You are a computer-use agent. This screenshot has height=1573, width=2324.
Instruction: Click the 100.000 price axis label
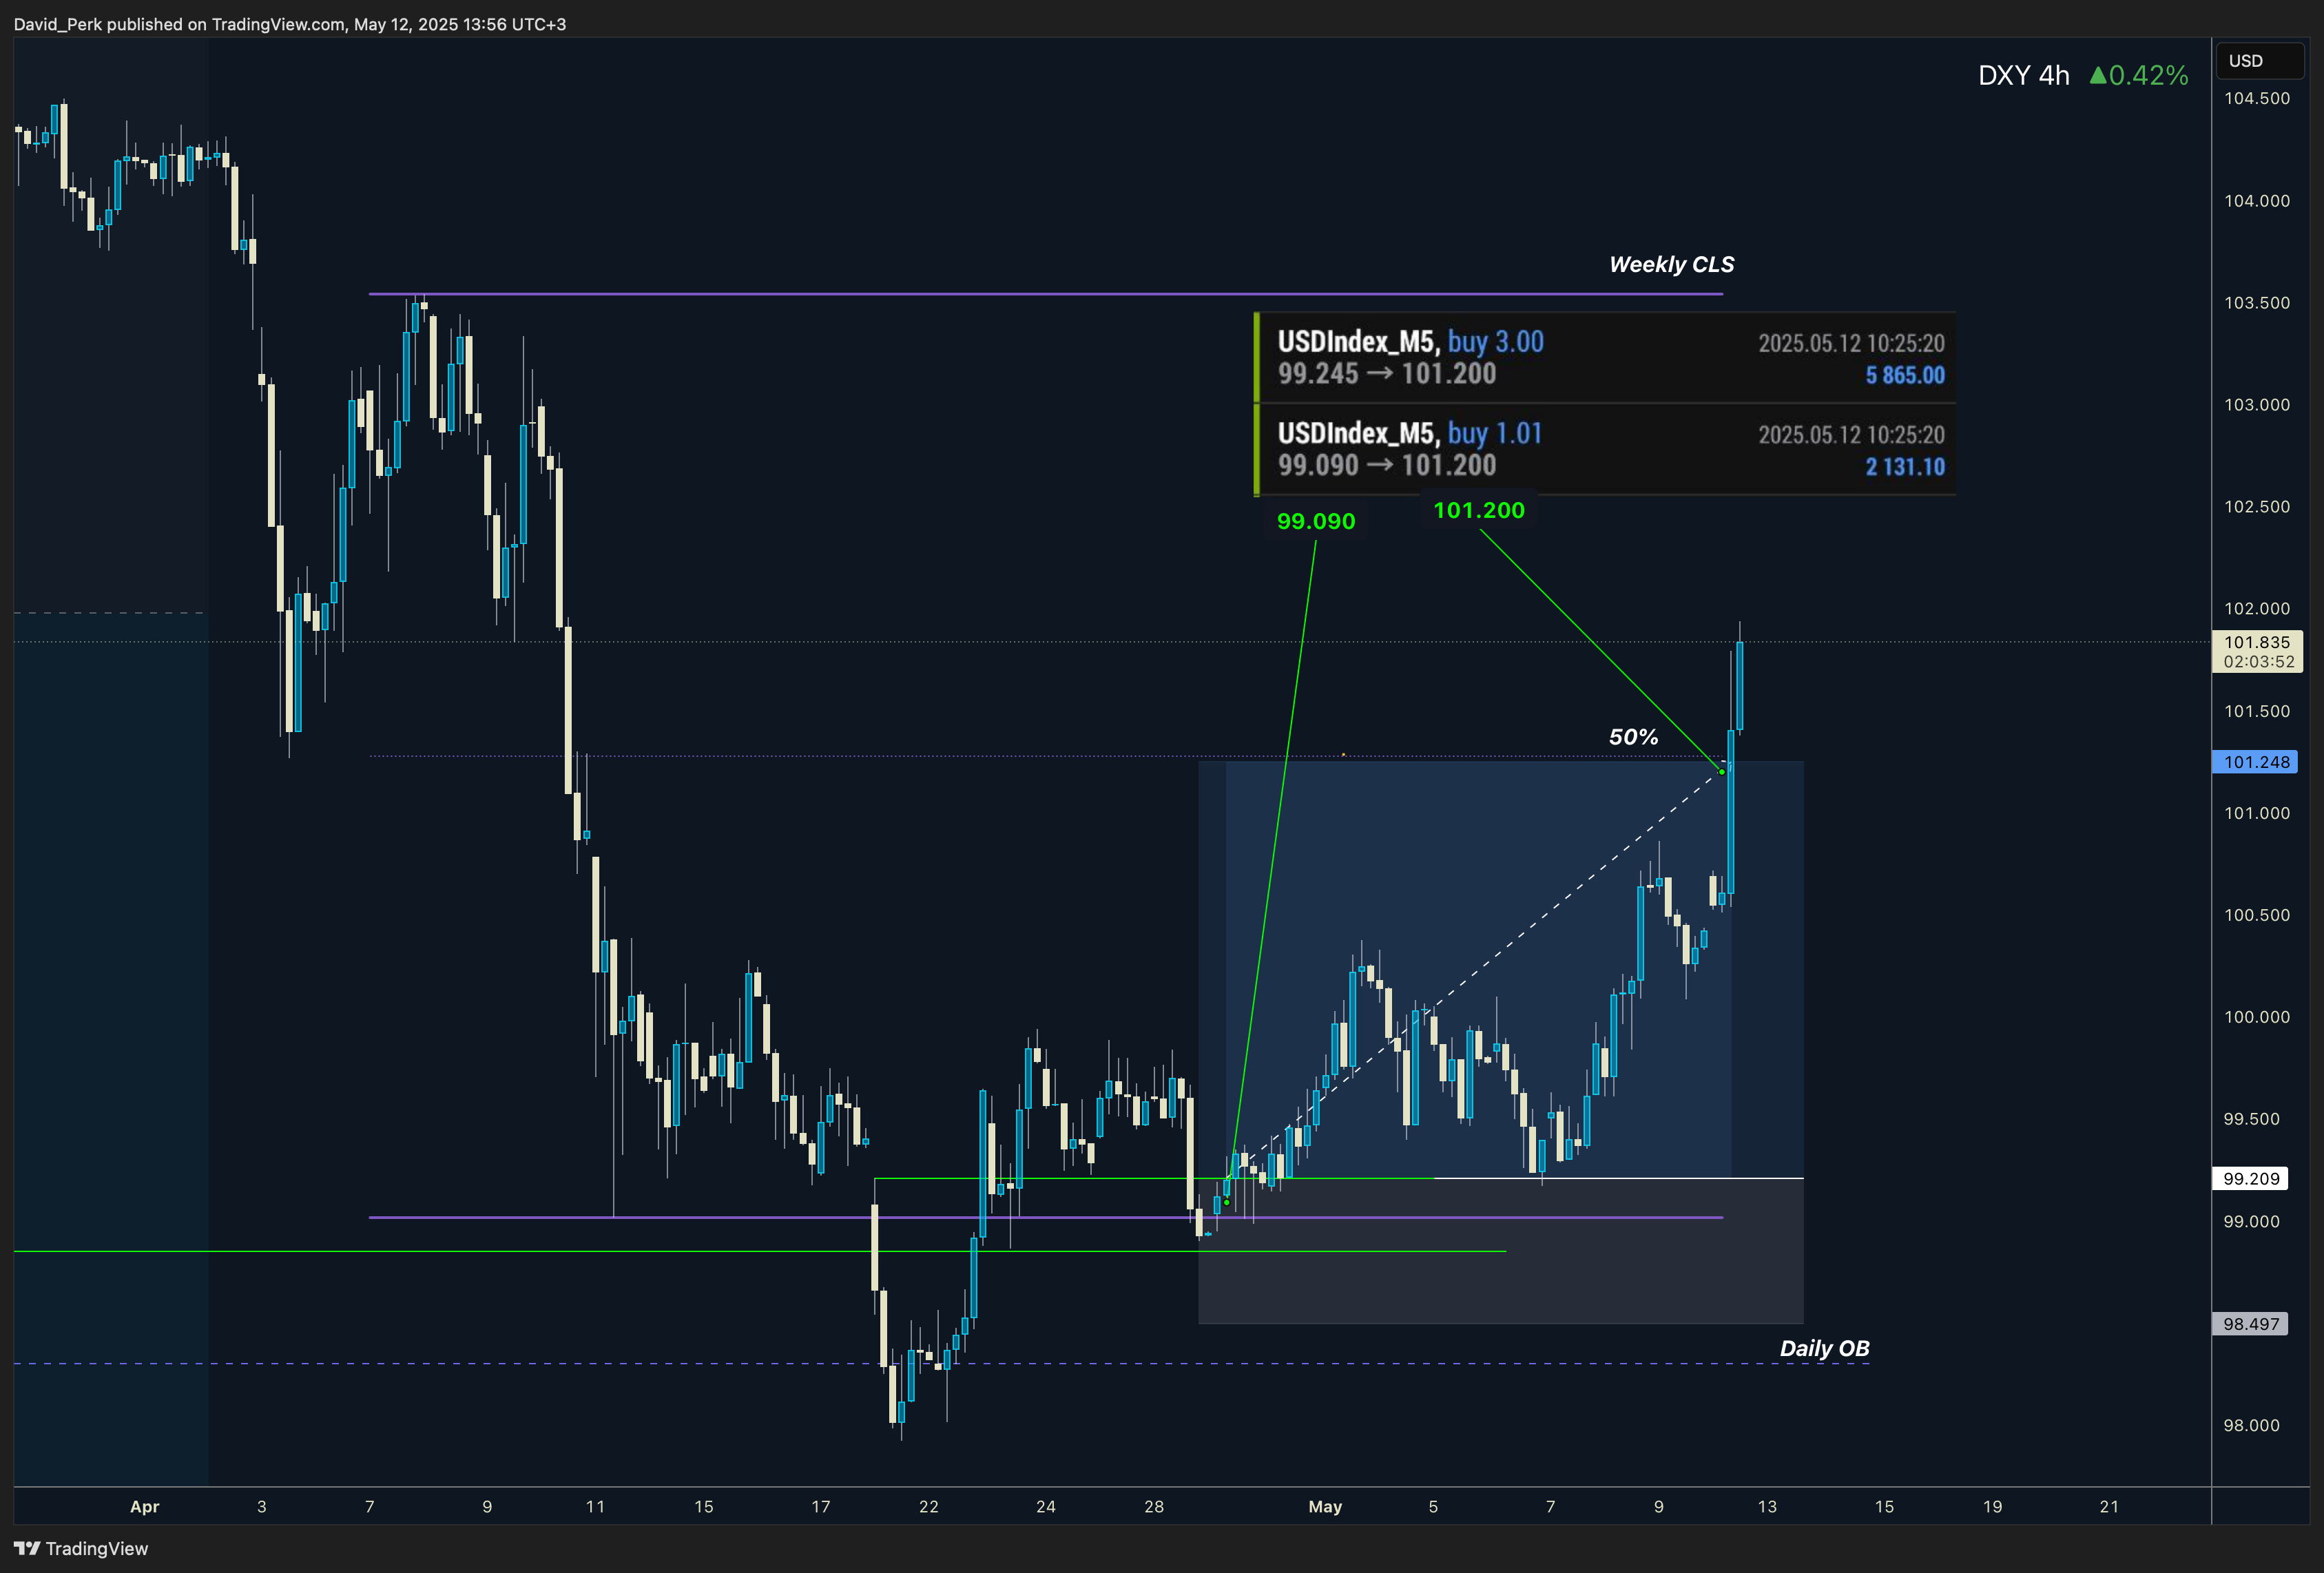pos(2256,1017)
